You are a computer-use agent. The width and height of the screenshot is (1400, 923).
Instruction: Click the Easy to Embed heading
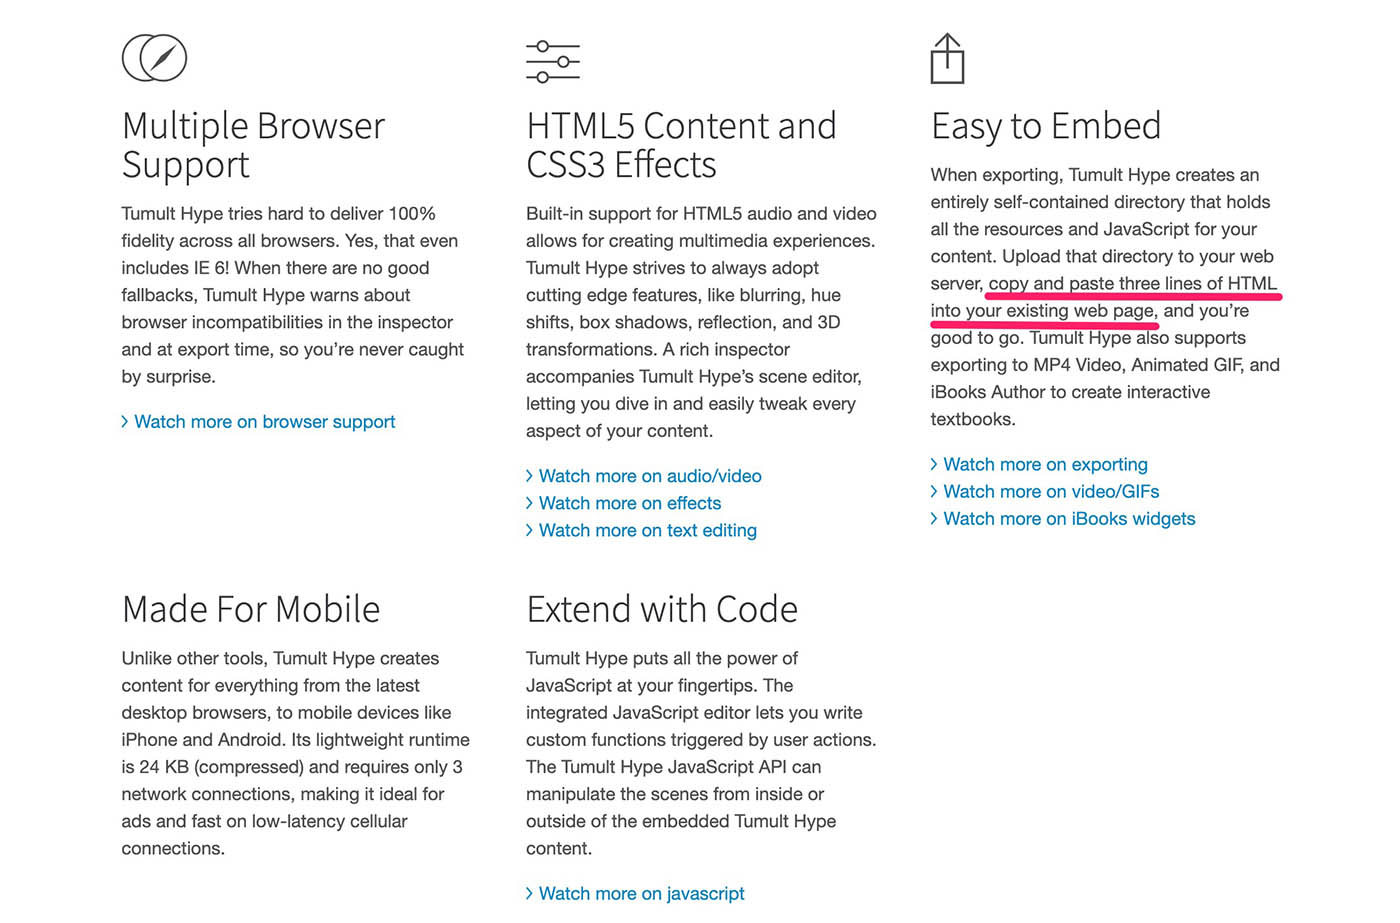1046,126
